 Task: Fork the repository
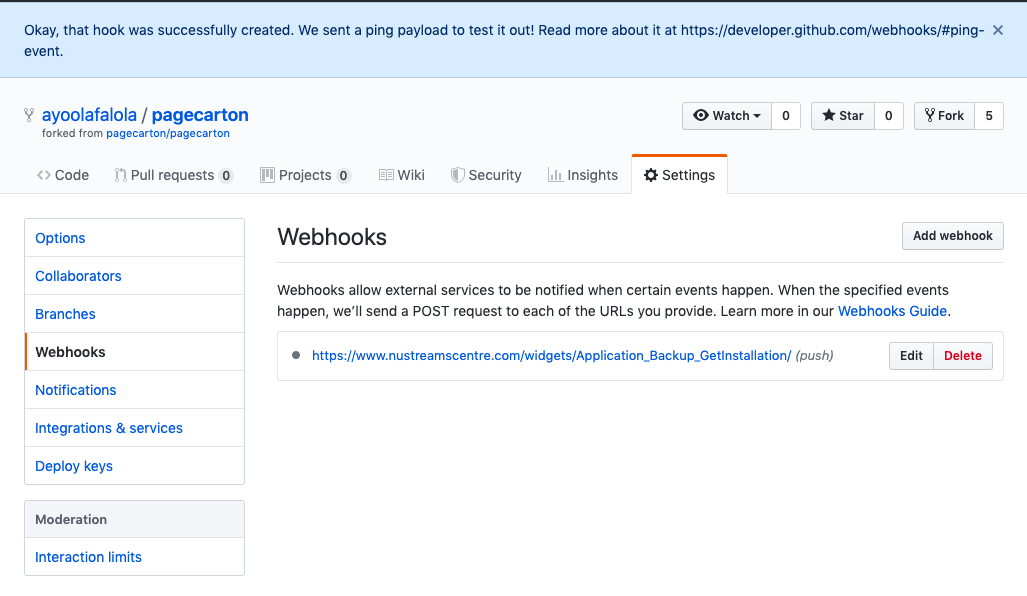[x=944, y=116]
